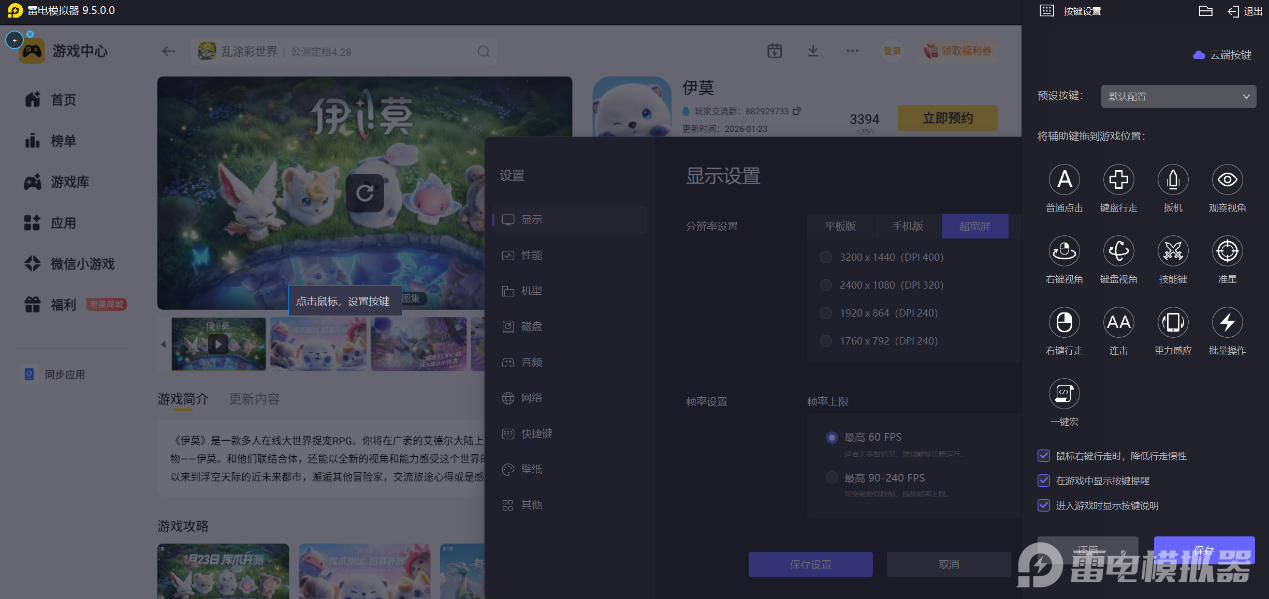
Task: Switch to the 超宽屏 resolution tab
Action: point(975,226)
